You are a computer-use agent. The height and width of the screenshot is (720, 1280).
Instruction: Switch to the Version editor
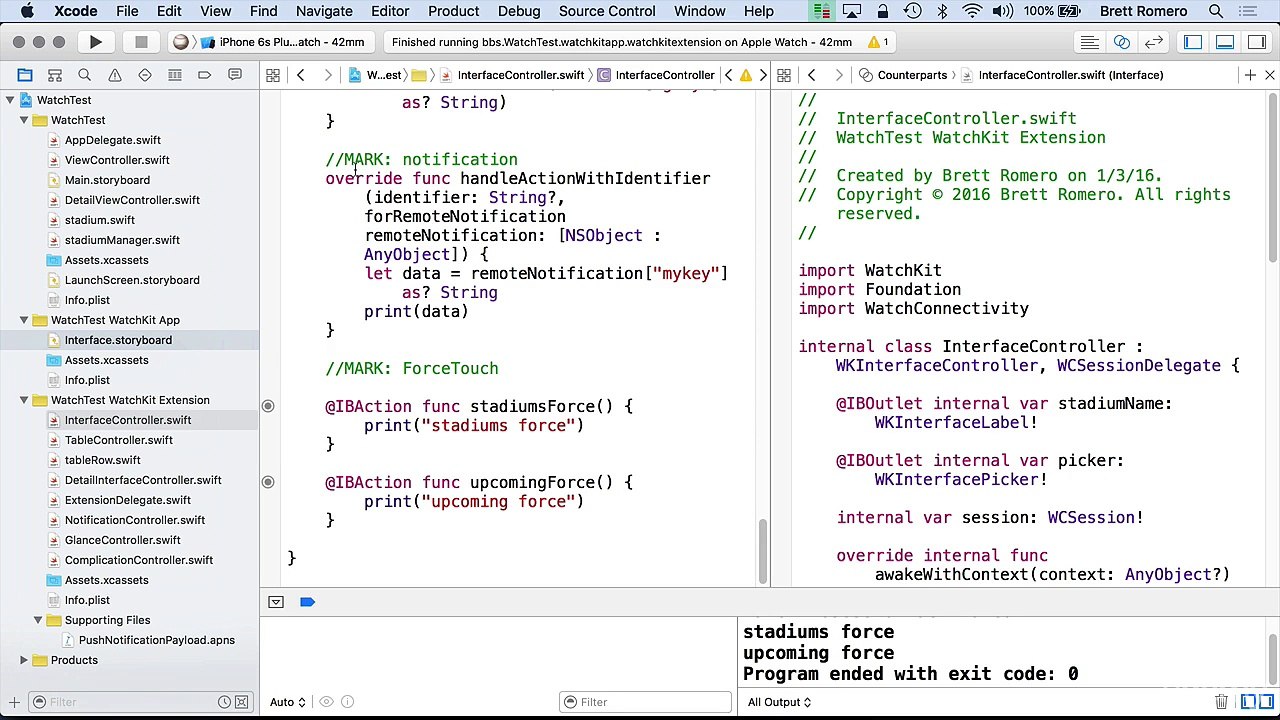(1153, 42)
